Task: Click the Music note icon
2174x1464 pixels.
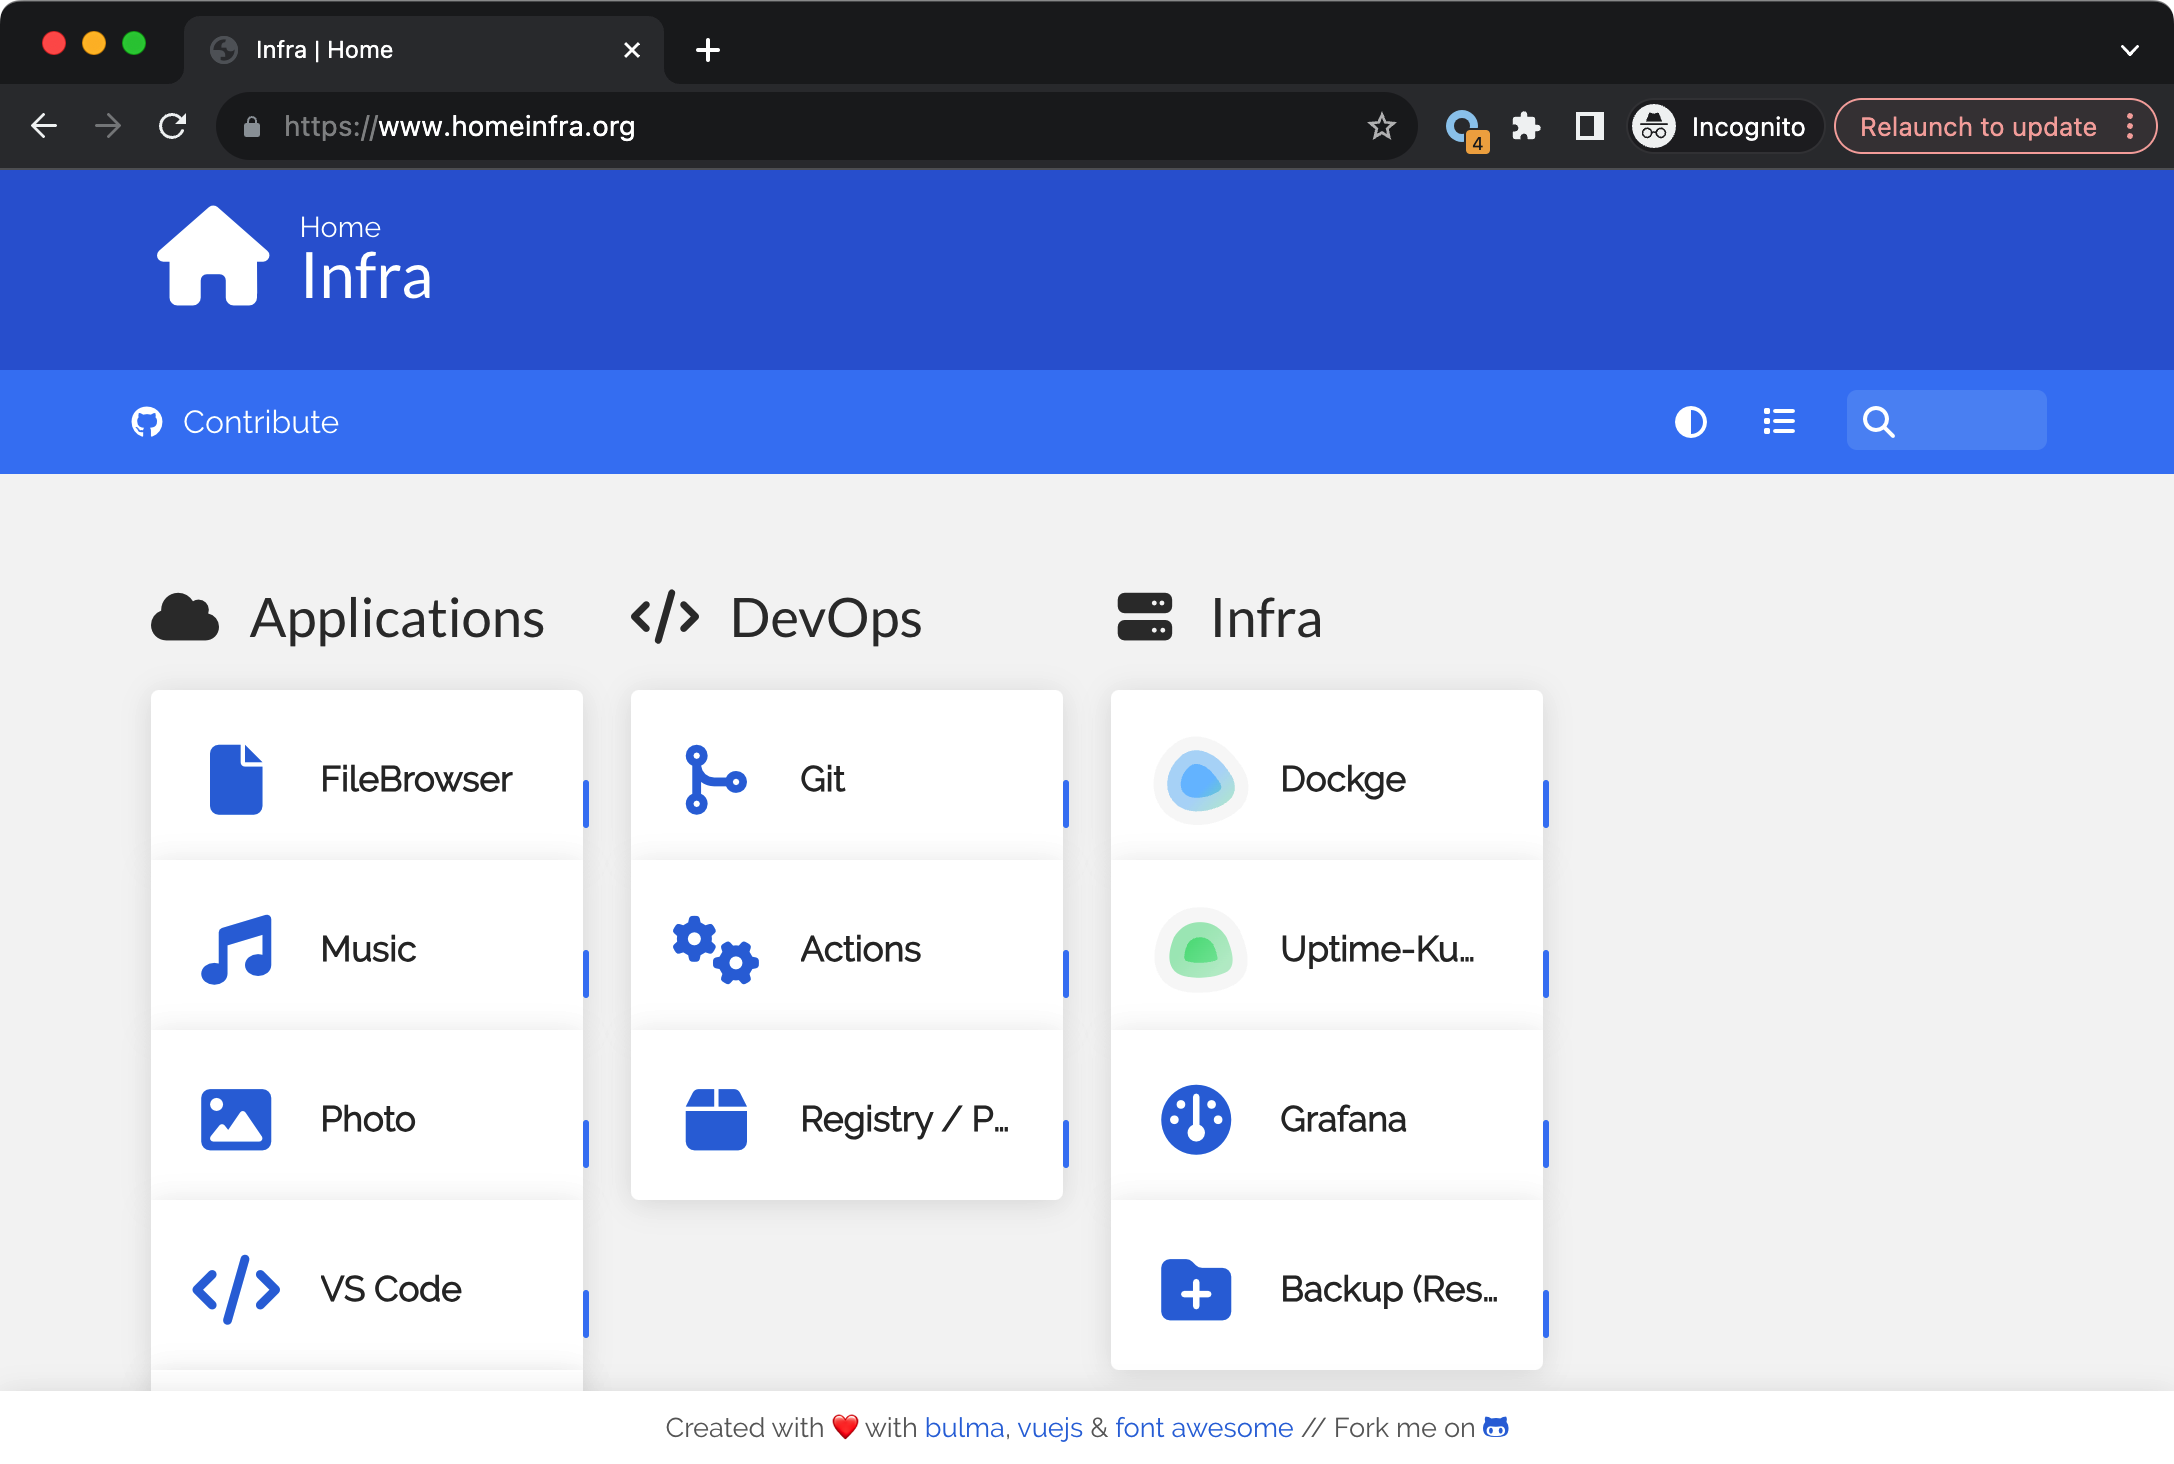Action: pos(236,949)
